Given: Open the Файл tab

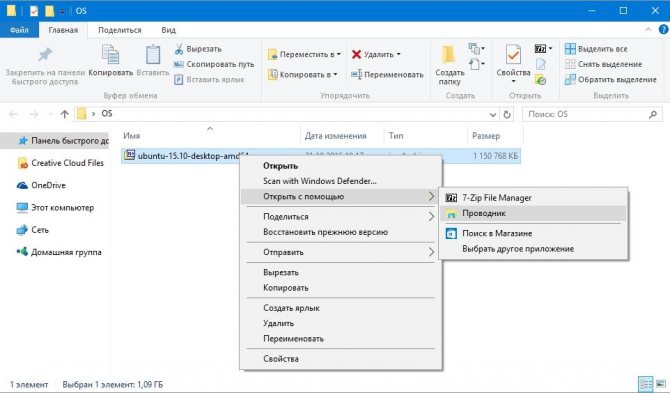Looking at the screenshot, I should click(x=19, y=30).
